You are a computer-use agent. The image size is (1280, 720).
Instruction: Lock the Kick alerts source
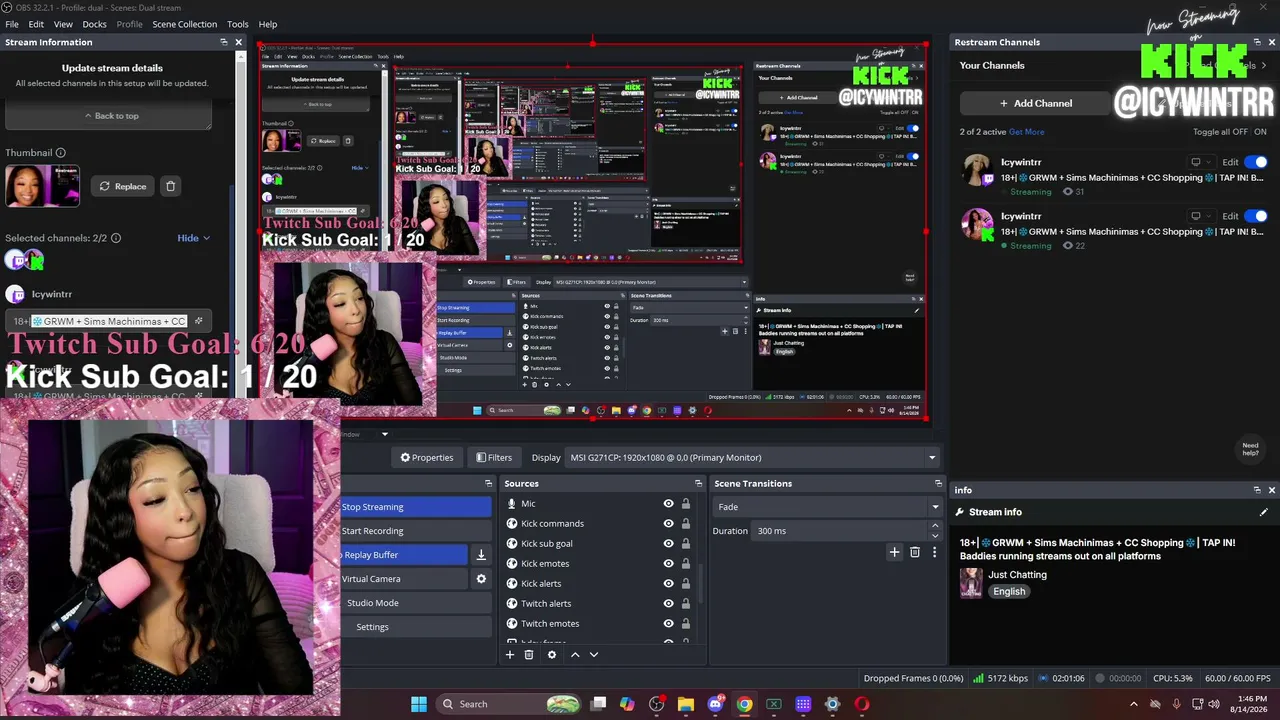tap(685, 584)
